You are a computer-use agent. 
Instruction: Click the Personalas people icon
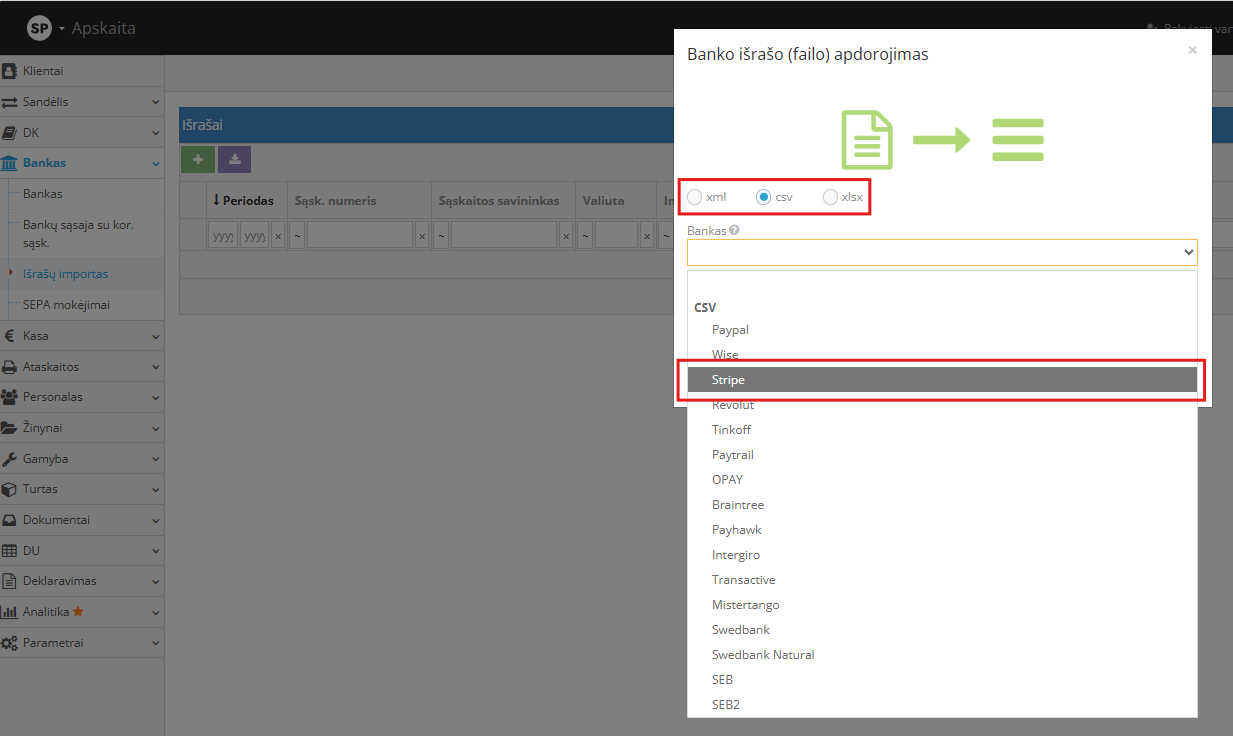11,397
